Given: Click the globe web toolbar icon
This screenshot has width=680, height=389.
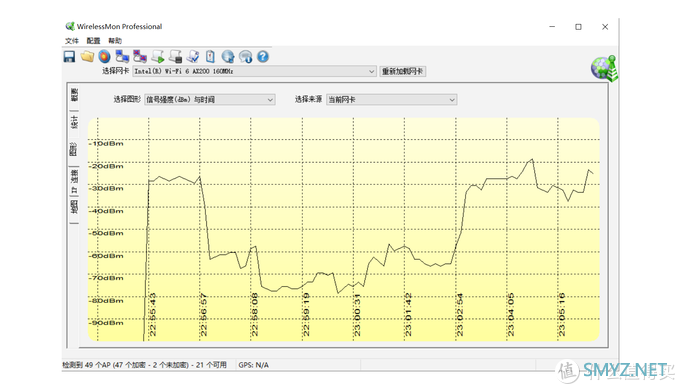Looking at the screenshot, I should click(x=228, y=57).
